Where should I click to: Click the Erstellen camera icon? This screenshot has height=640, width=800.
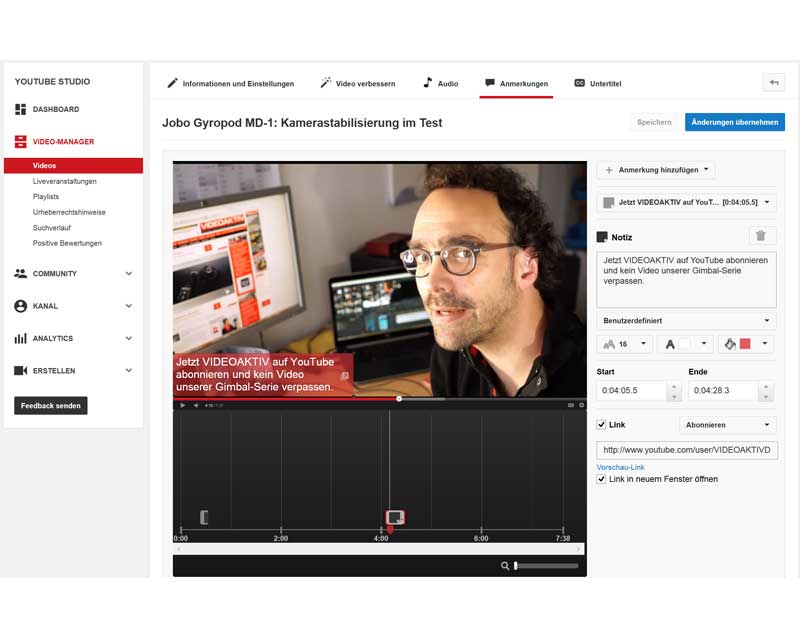click(x=20, y=371)
